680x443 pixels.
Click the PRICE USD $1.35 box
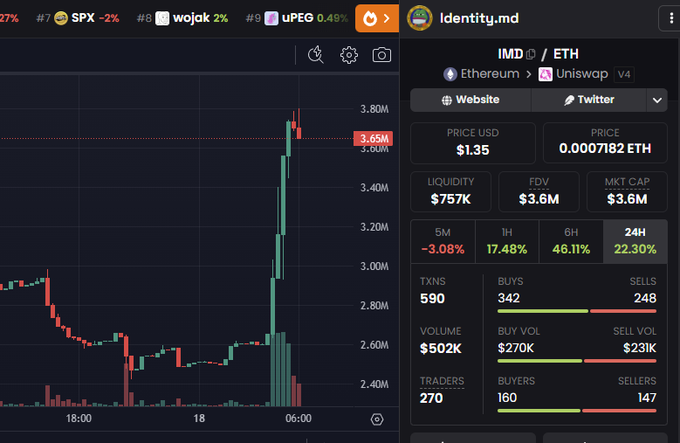point(473,143)
